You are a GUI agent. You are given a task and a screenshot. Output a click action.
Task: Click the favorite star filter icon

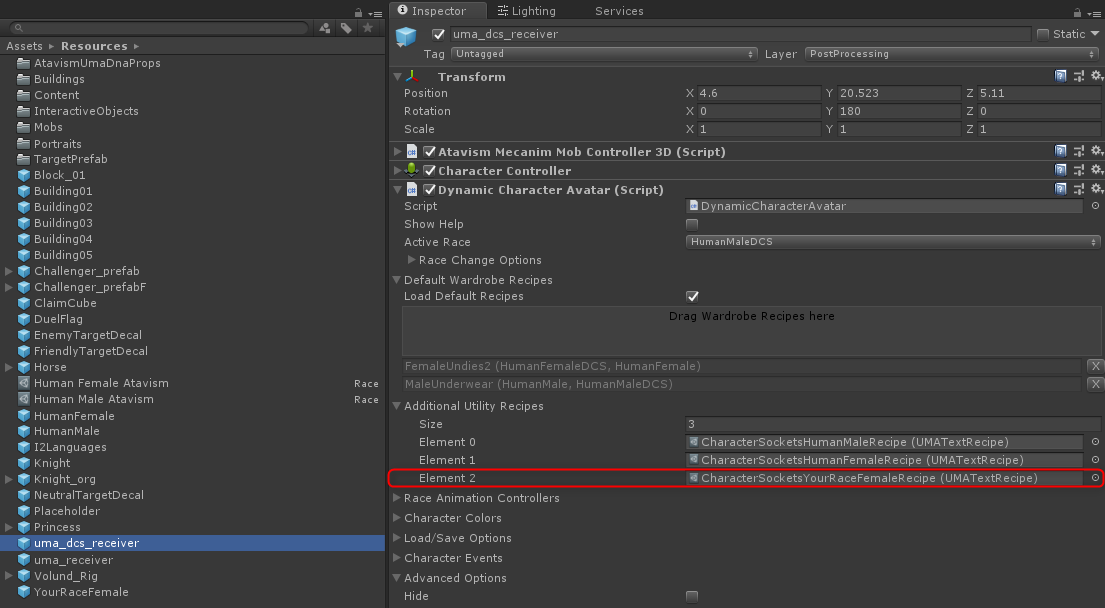[x=368, y=28]
